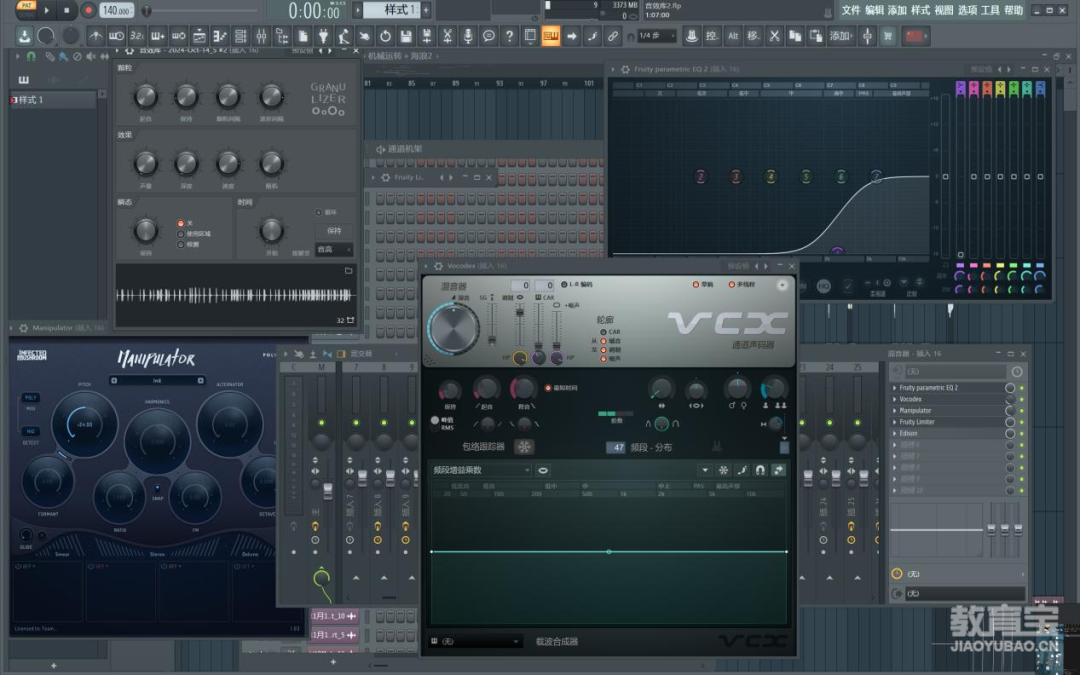Screen dimensions: 1080x675
Task: Expand the Manipulator slot in mixer effects
Action: (895, 411)
